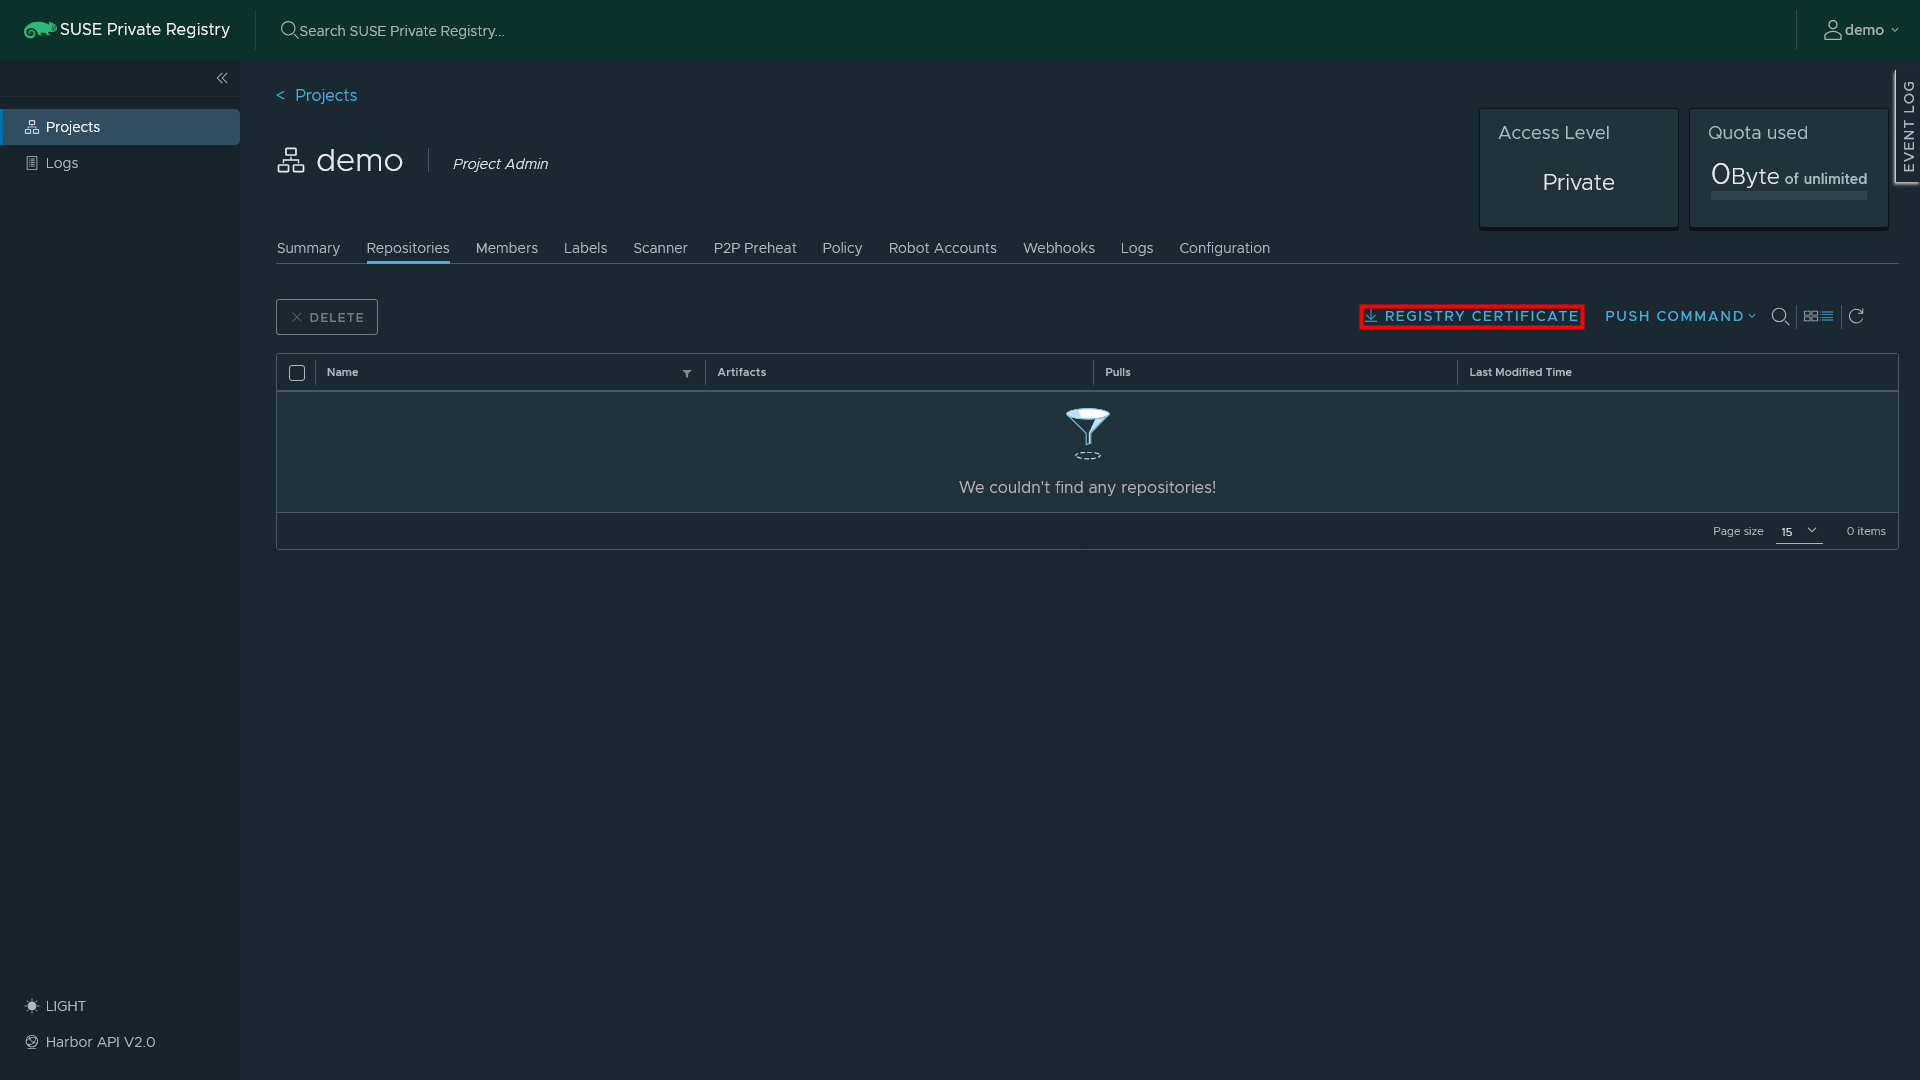Open the Name column filter icon
The height and width of the screenshot is (1080, 1920).
point(687,373)
